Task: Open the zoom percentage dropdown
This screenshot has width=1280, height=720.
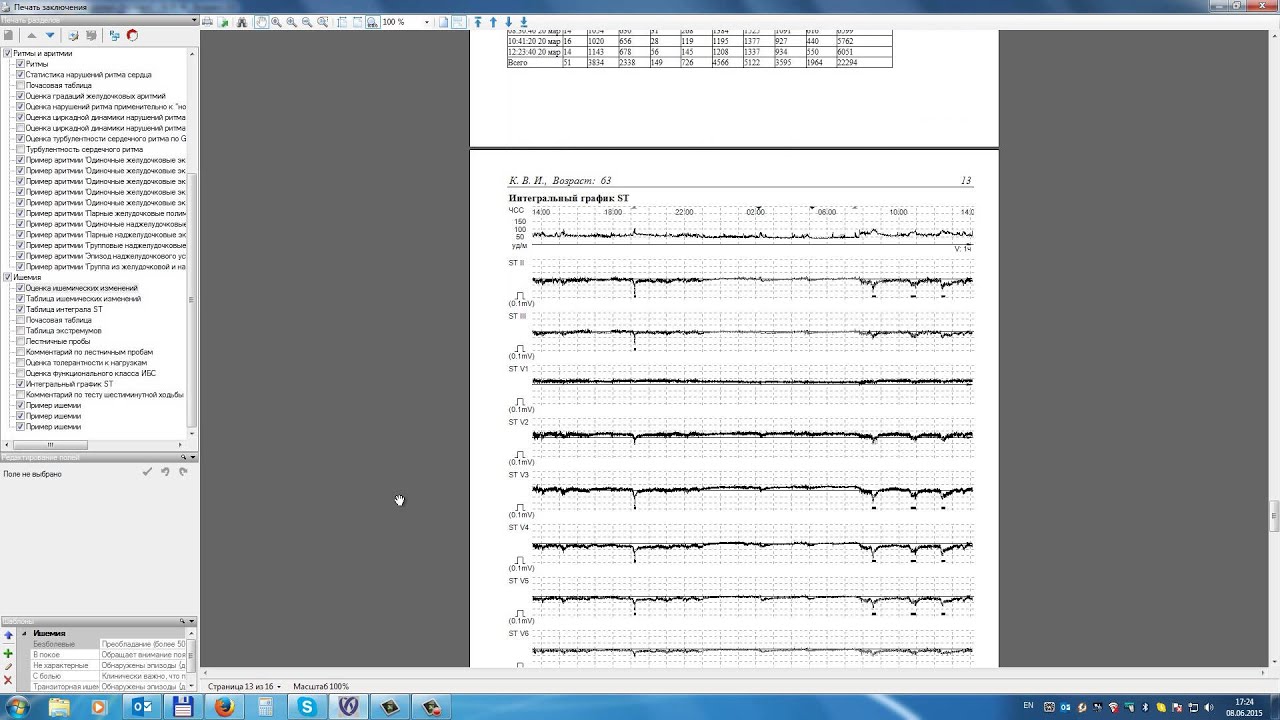Action: (427, 22)
